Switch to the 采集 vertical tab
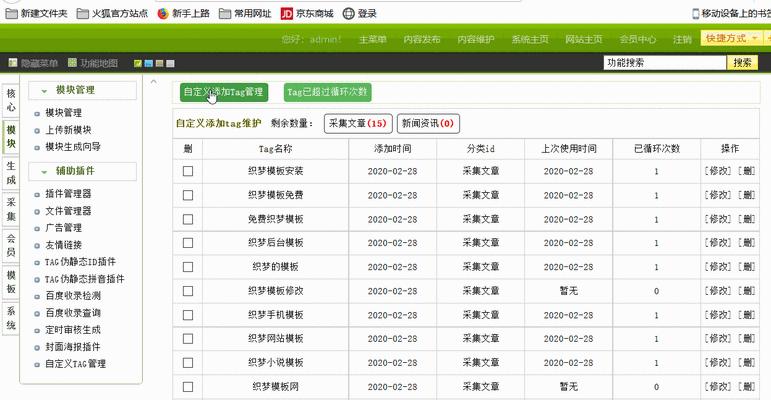The height and width of the screenshot is (400, 771). pos(11,209)
